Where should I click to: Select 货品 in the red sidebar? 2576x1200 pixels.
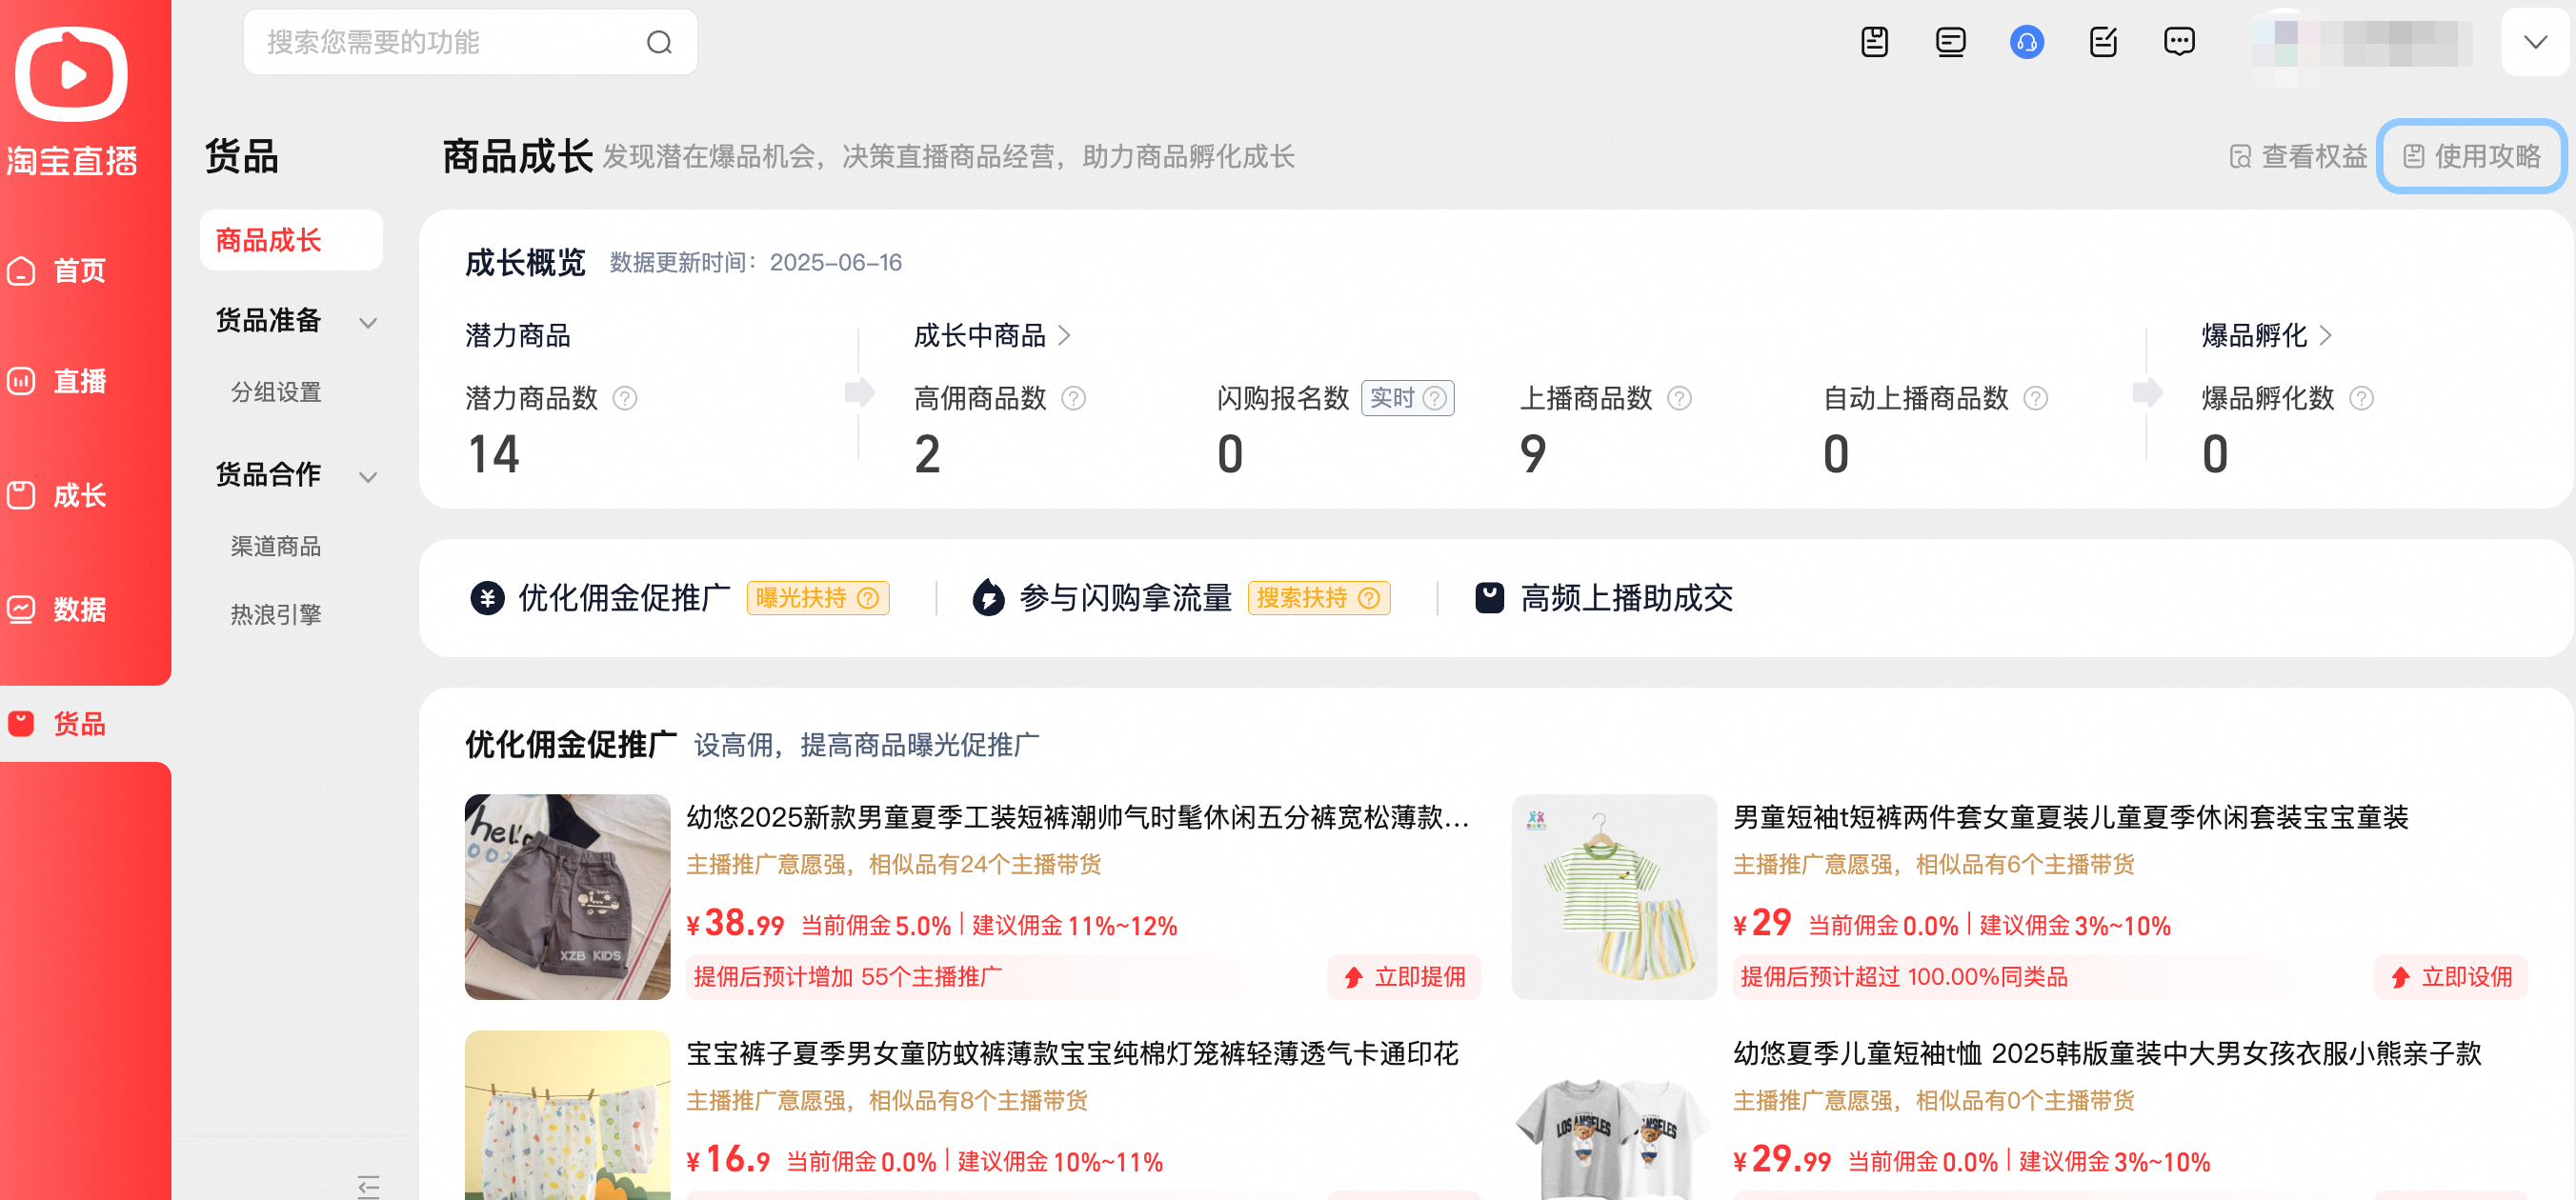pos(57,723)
